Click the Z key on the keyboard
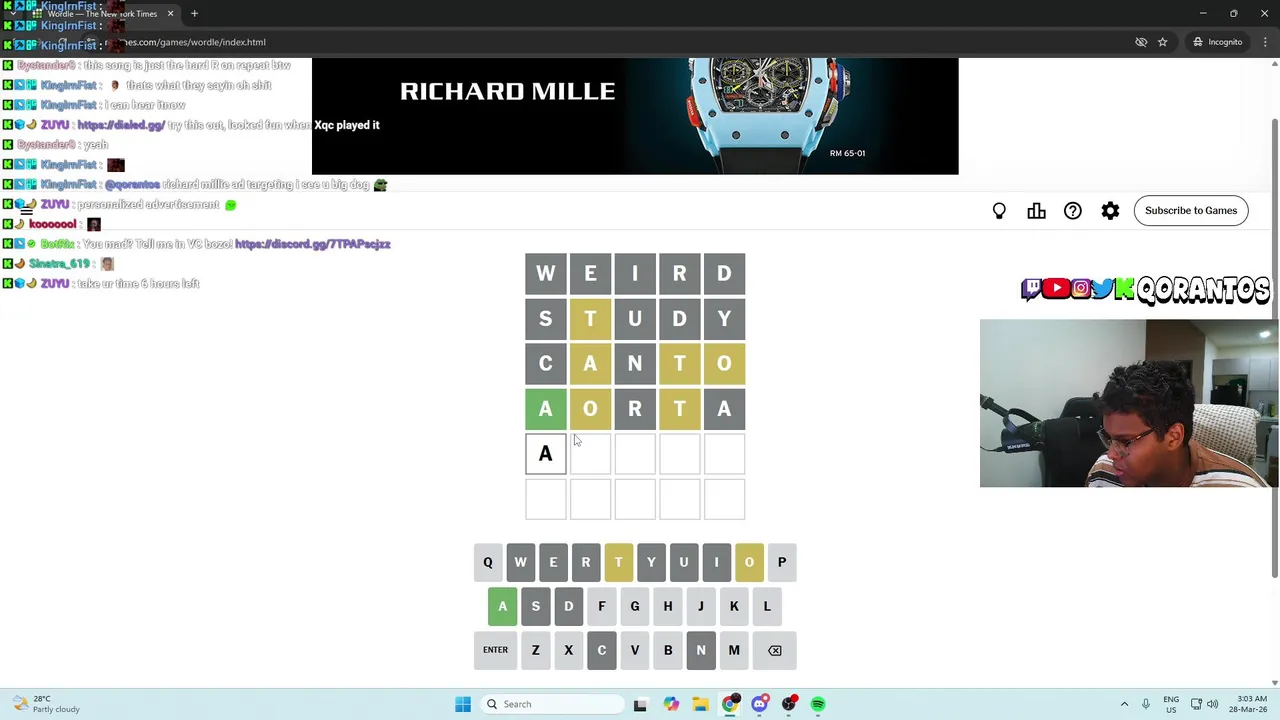1280x720 pixels. [535, 650]
